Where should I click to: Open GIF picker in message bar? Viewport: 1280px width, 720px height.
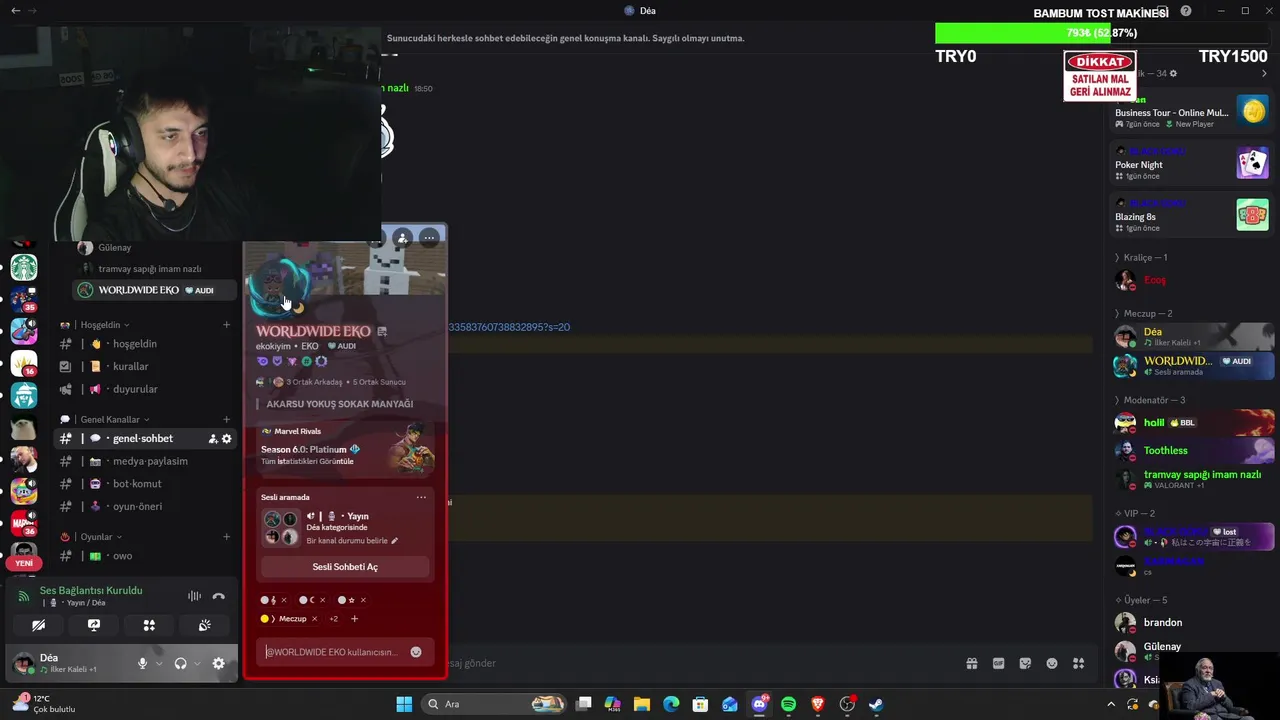point(998,663)
